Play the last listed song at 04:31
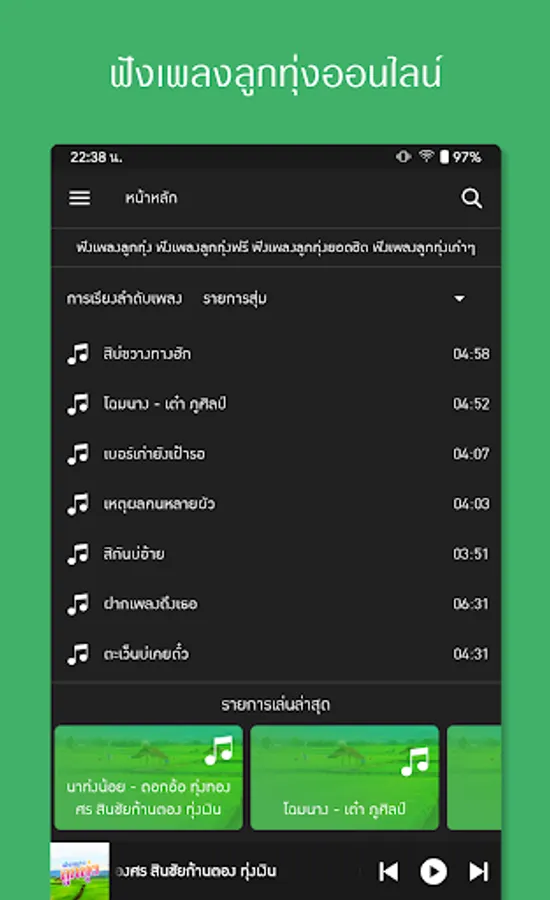The image size is (550, 900). tap(276, 653)
